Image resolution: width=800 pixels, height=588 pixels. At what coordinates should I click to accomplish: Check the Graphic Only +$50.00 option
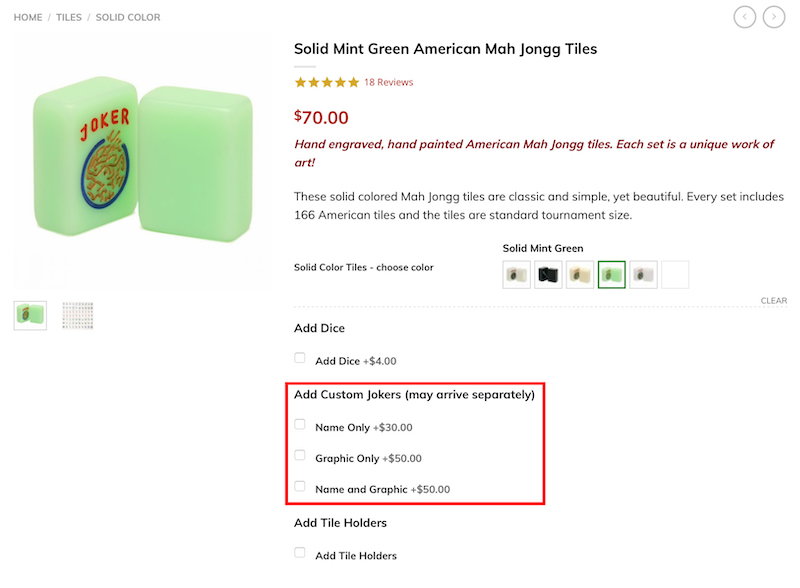coord(299,454)
